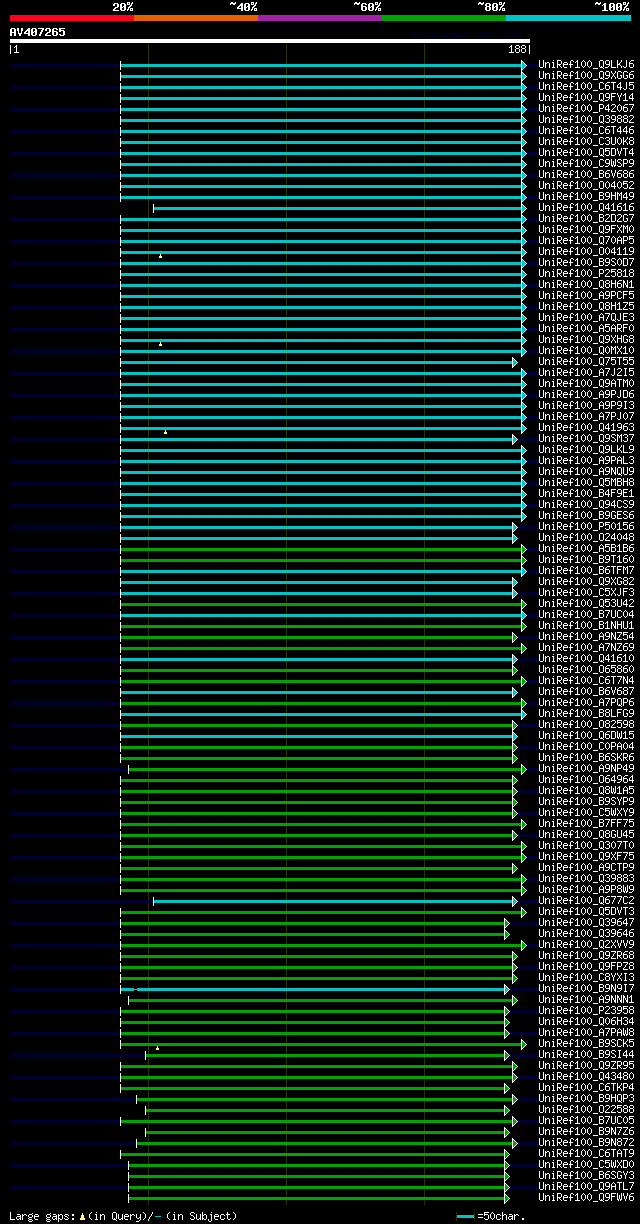The height and width of the screenshot is (1224, 640).
Task: Click the UniRef100_A5B1B6 label
Action: tap(586, 549)
